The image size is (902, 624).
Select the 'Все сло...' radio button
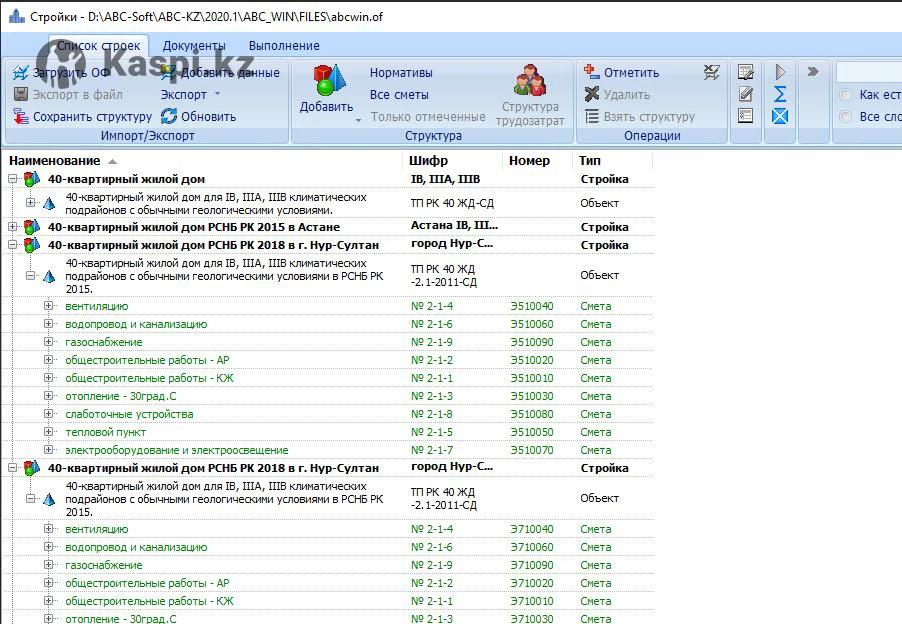click(x=846, y=117)
